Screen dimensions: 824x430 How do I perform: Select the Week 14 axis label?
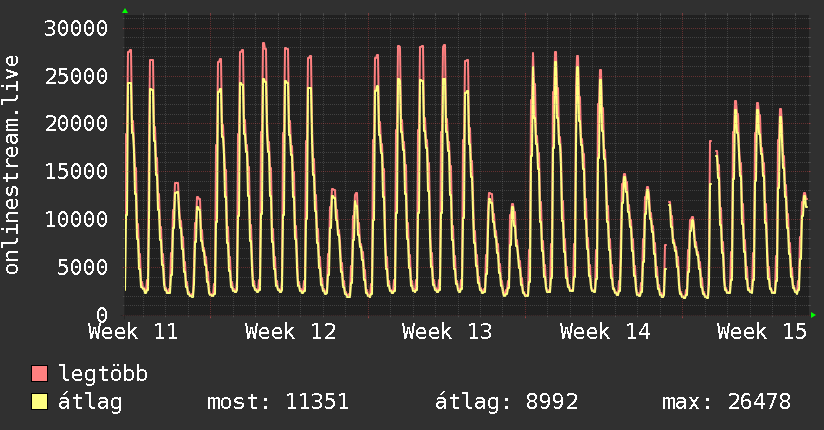click(605, 332)
